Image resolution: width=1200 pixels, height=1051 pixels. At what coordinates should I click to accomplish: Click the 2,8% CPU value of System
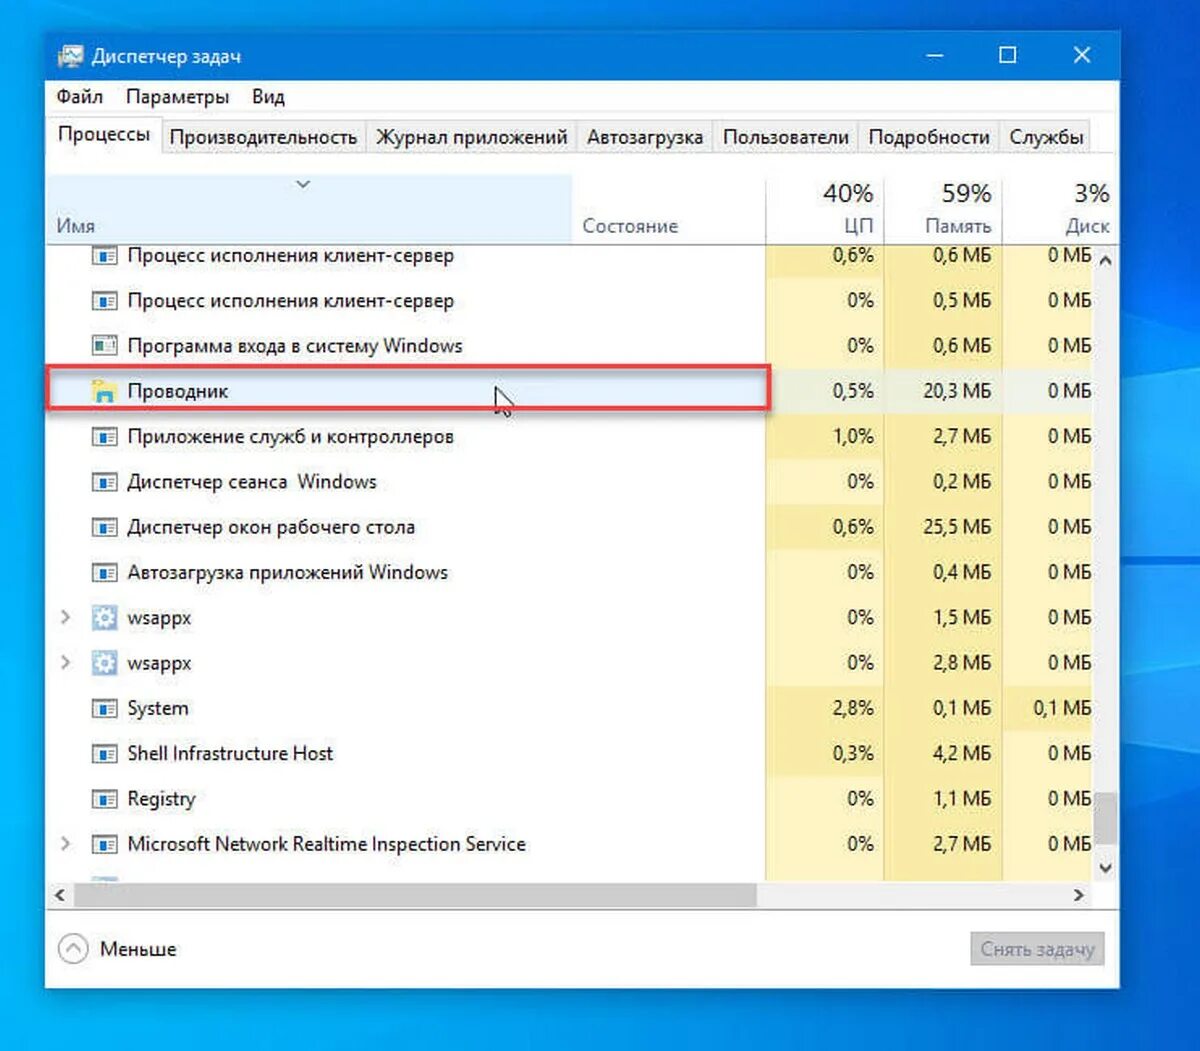pyautogui.click(x=853, y=709)
